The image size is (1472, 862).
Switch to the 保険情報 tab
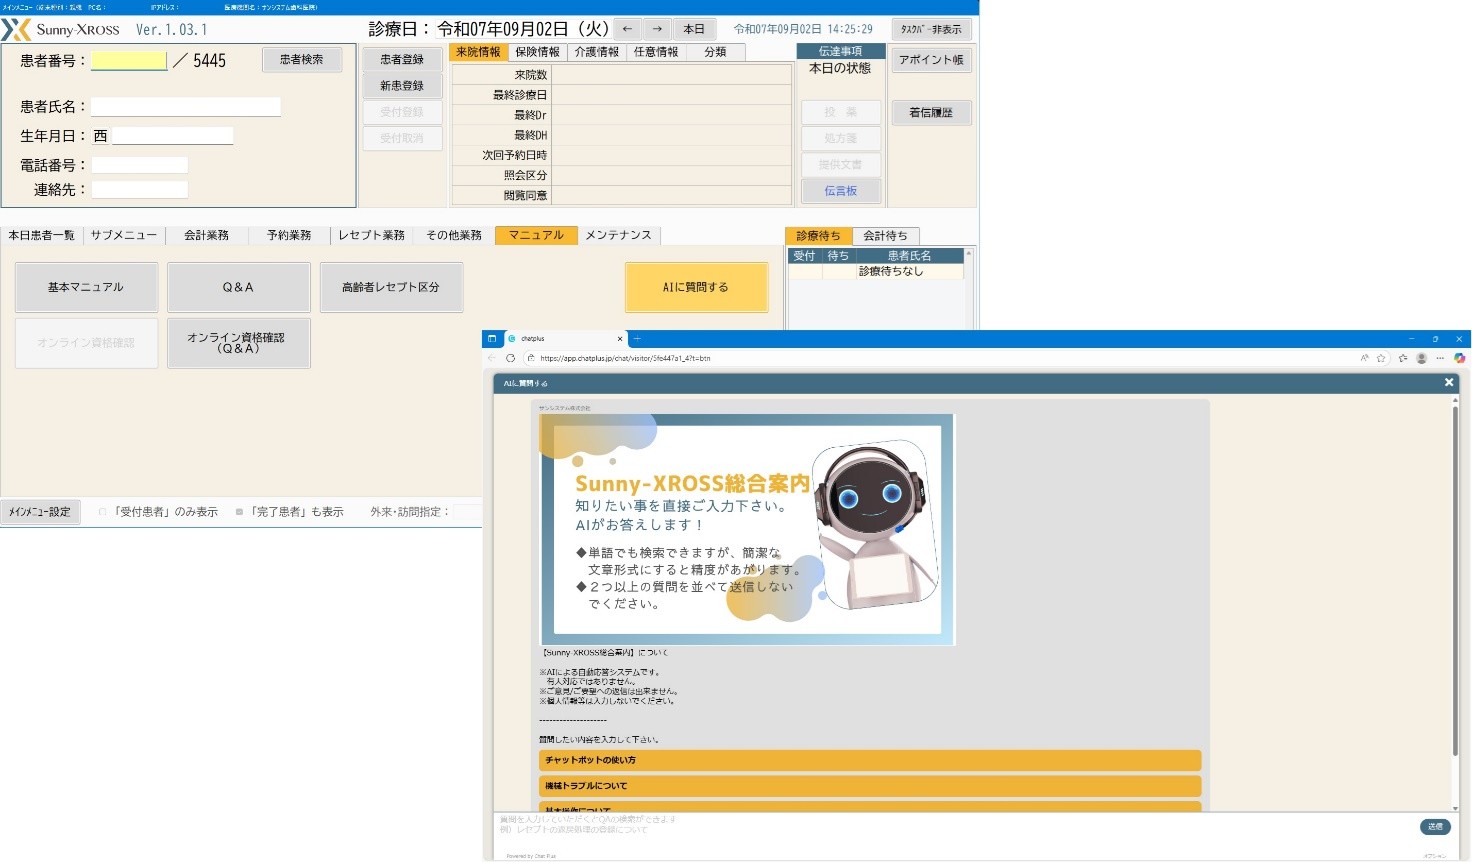[537, 52]
